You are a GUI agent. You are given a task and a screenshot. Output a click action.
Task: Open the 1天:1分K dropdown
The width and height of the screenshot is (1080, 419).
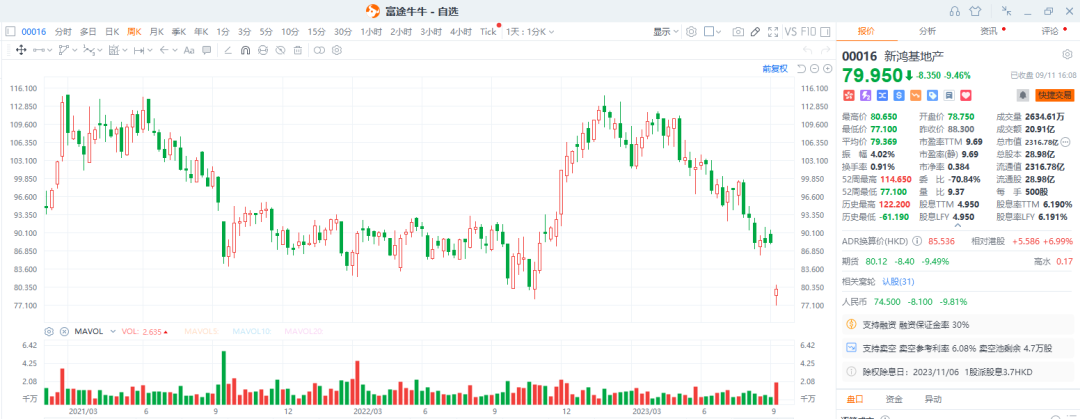[530, 31]
